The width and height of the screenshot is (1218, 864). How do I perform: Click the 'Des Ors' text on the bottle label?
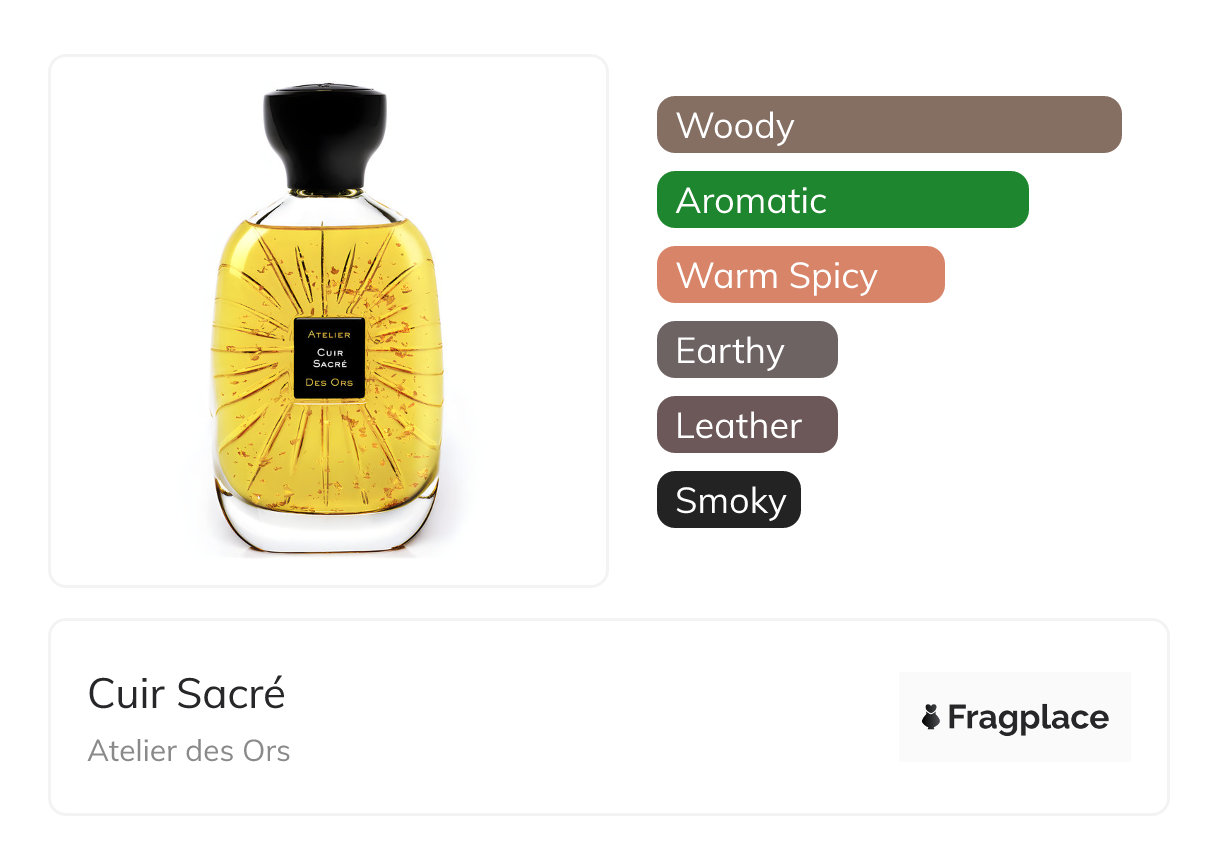[329, 383]
